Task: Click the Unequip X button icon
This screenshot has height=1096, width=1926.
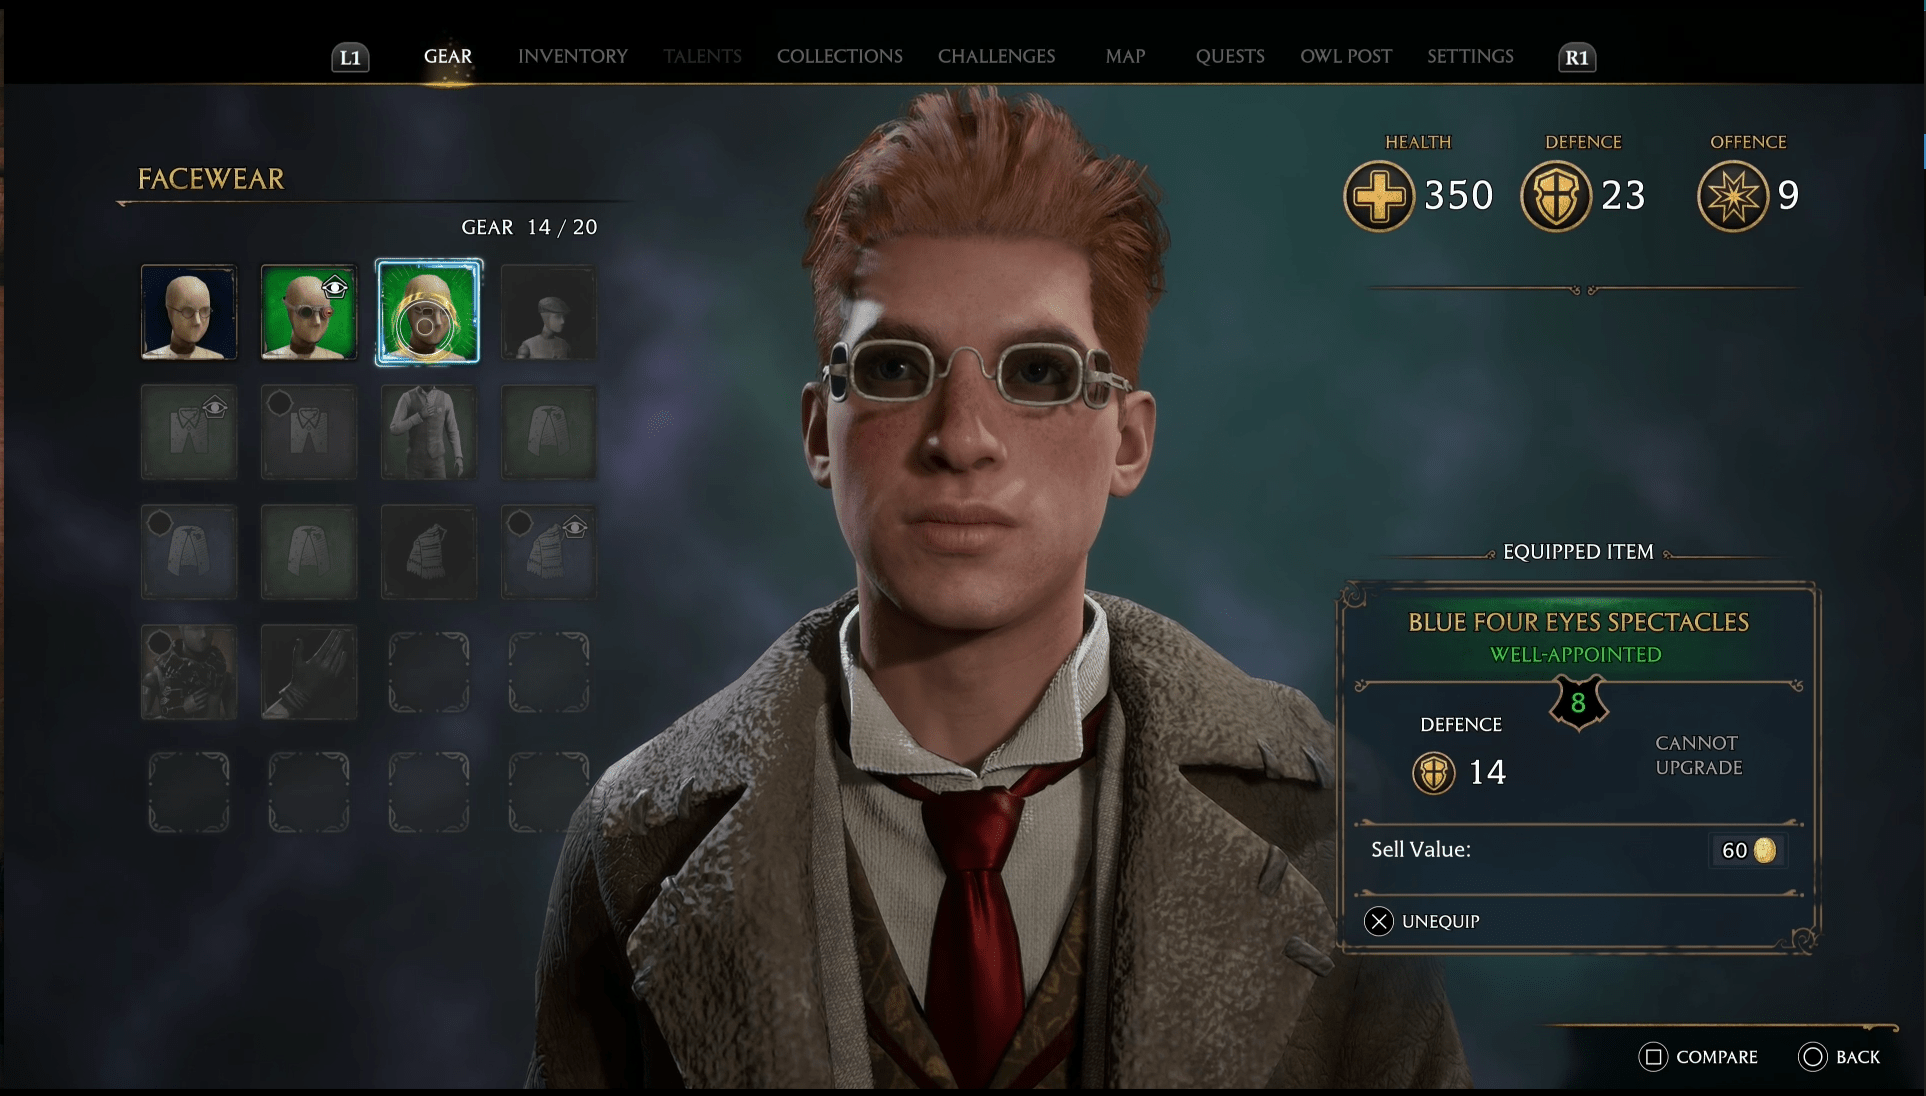Action: pyautogui.click(x=1380, y=921)
